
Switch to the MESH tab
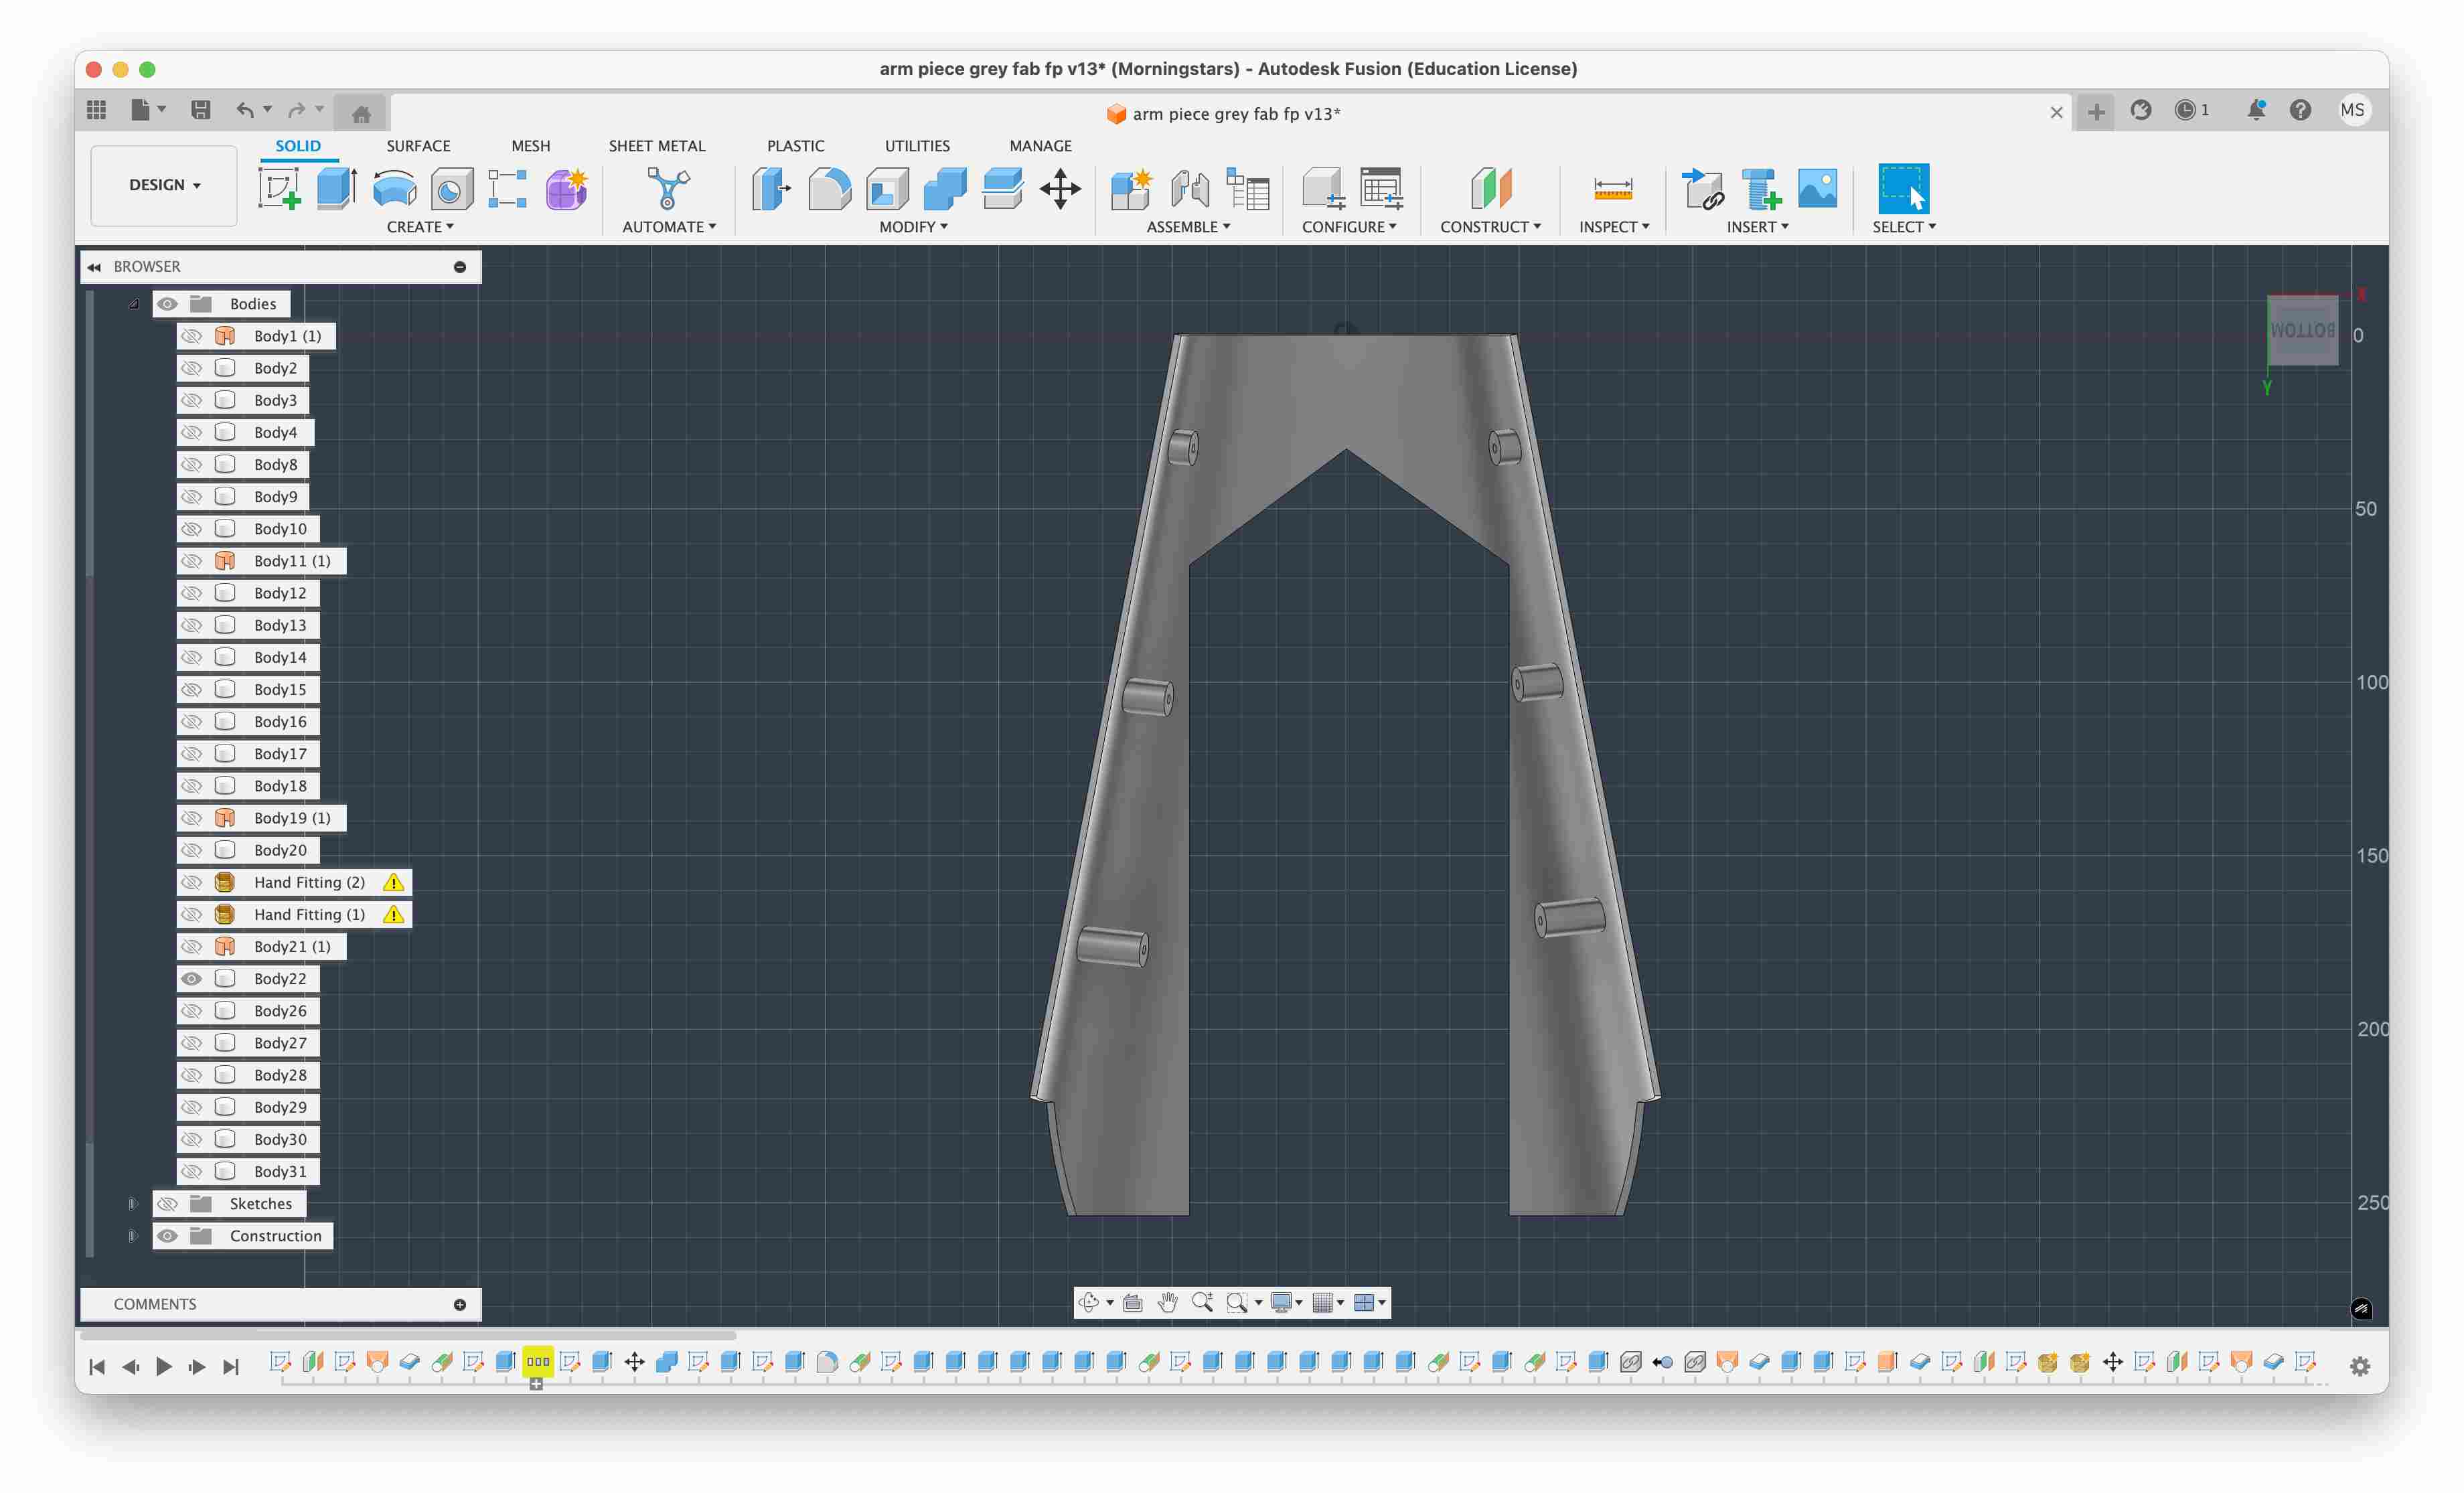point(530,146)
